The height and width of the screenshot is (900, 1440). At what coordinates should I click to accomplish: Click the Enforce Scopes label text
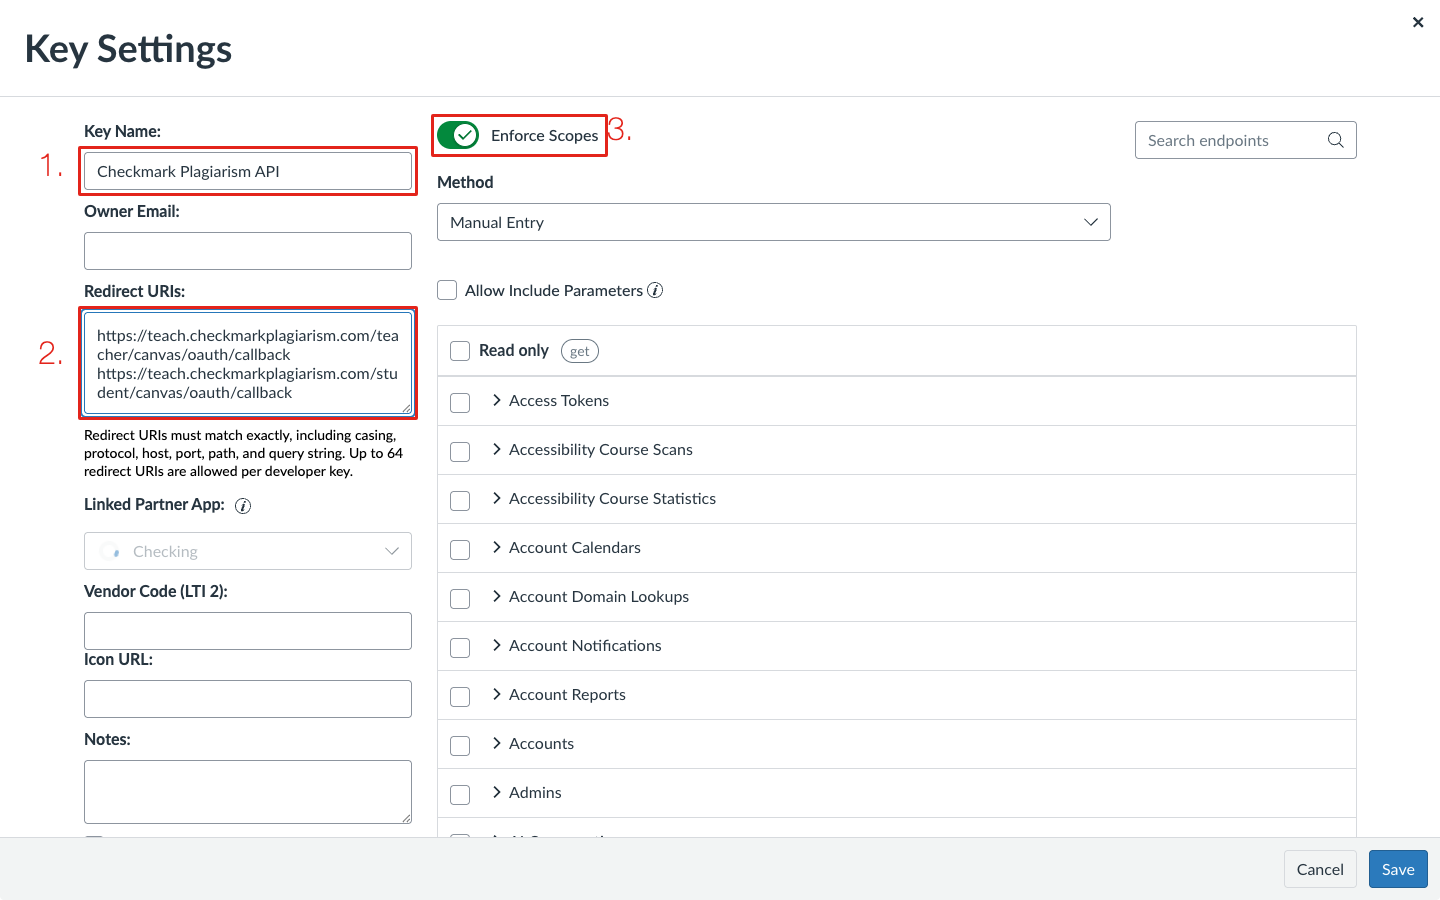[x=544, y=135]
